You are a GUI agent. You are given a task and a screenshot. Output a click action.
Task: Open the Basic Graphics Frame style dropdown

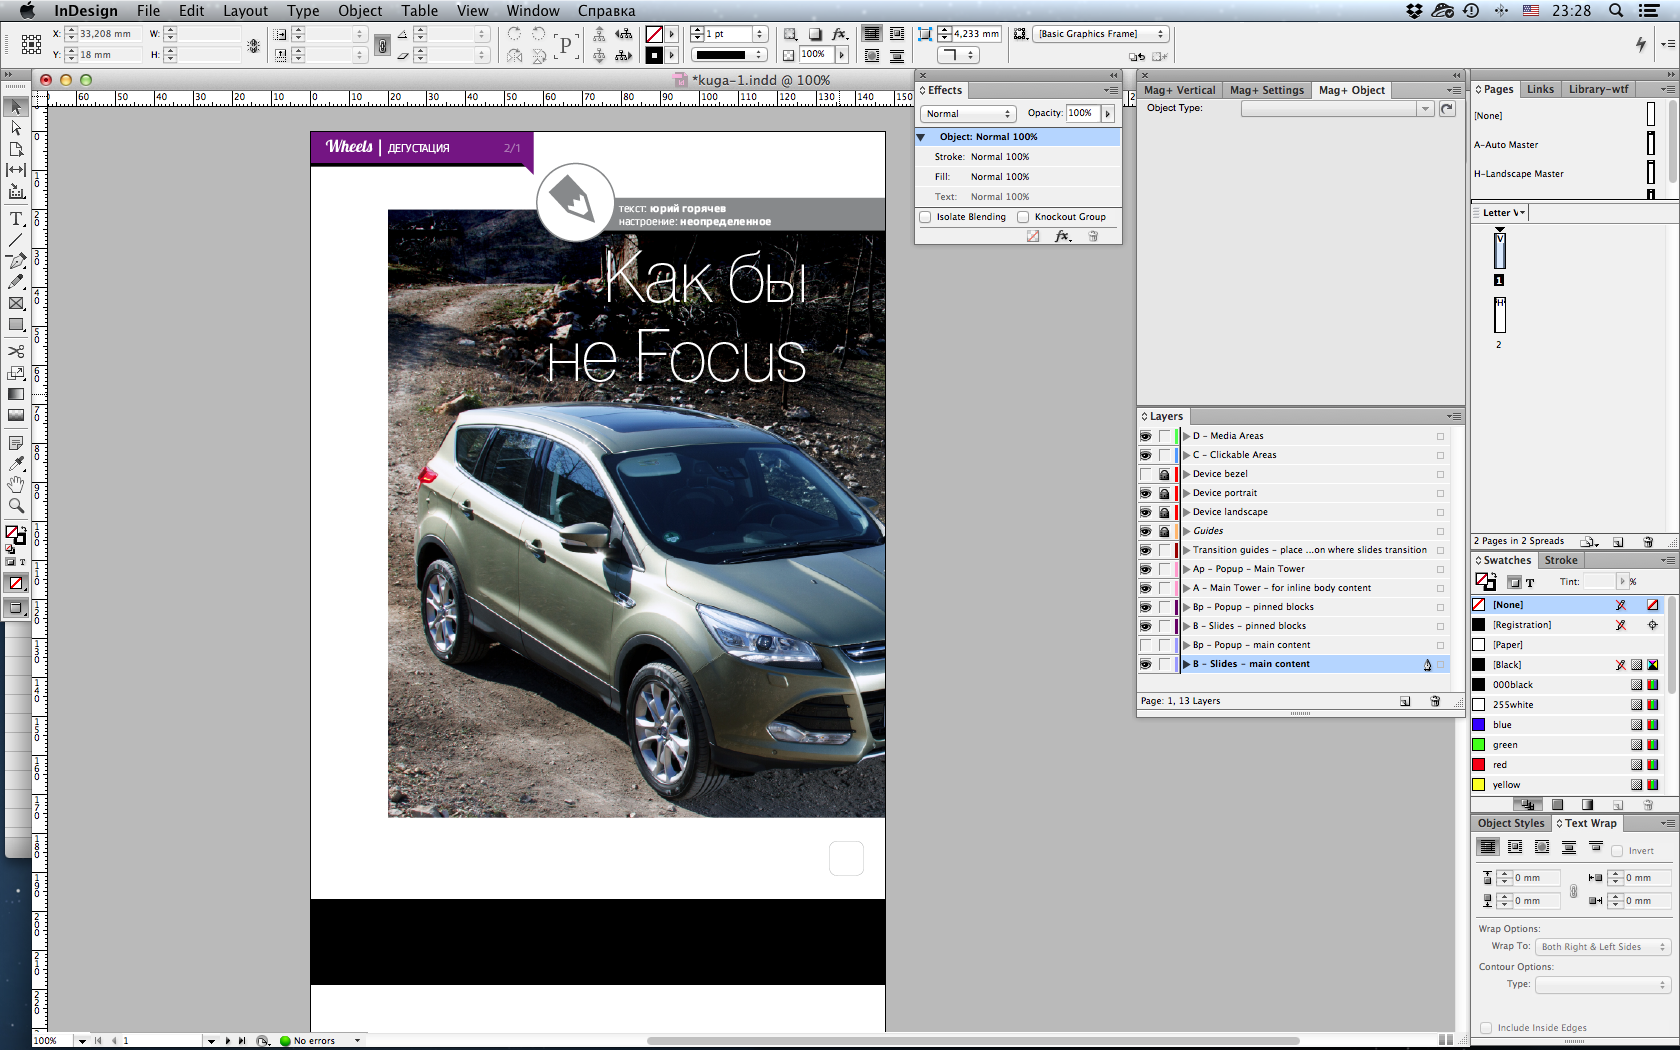1101,34
